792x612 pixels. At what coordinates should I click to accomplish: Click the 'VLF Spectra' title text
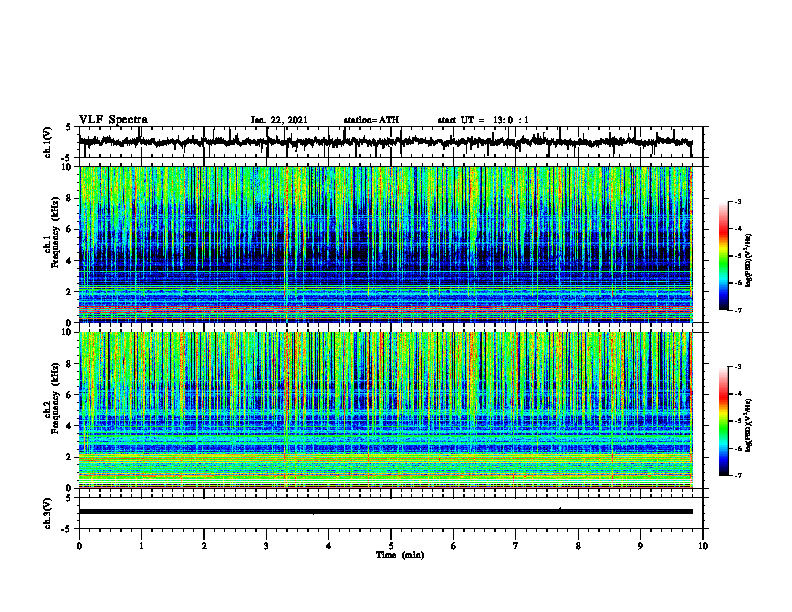point(113,120)
